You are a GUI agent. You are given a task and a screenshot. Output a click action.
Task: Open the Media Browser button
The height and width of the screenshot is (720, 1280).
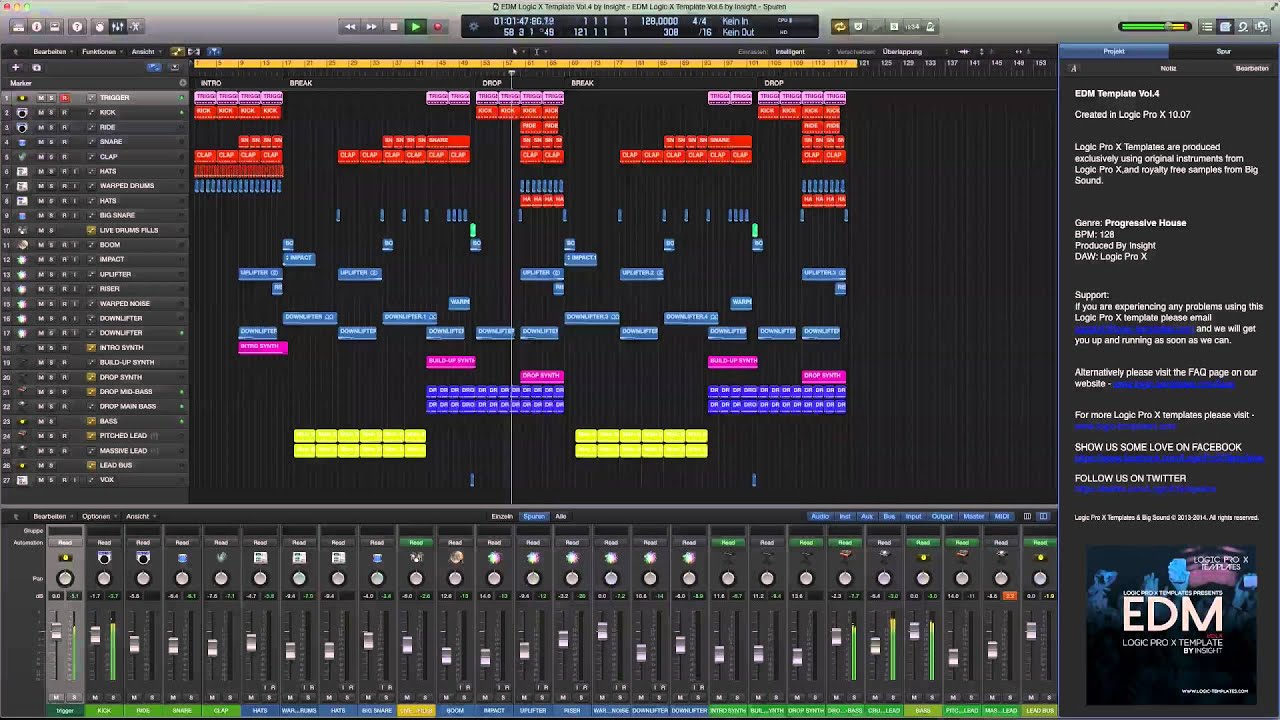(1262, 27)
